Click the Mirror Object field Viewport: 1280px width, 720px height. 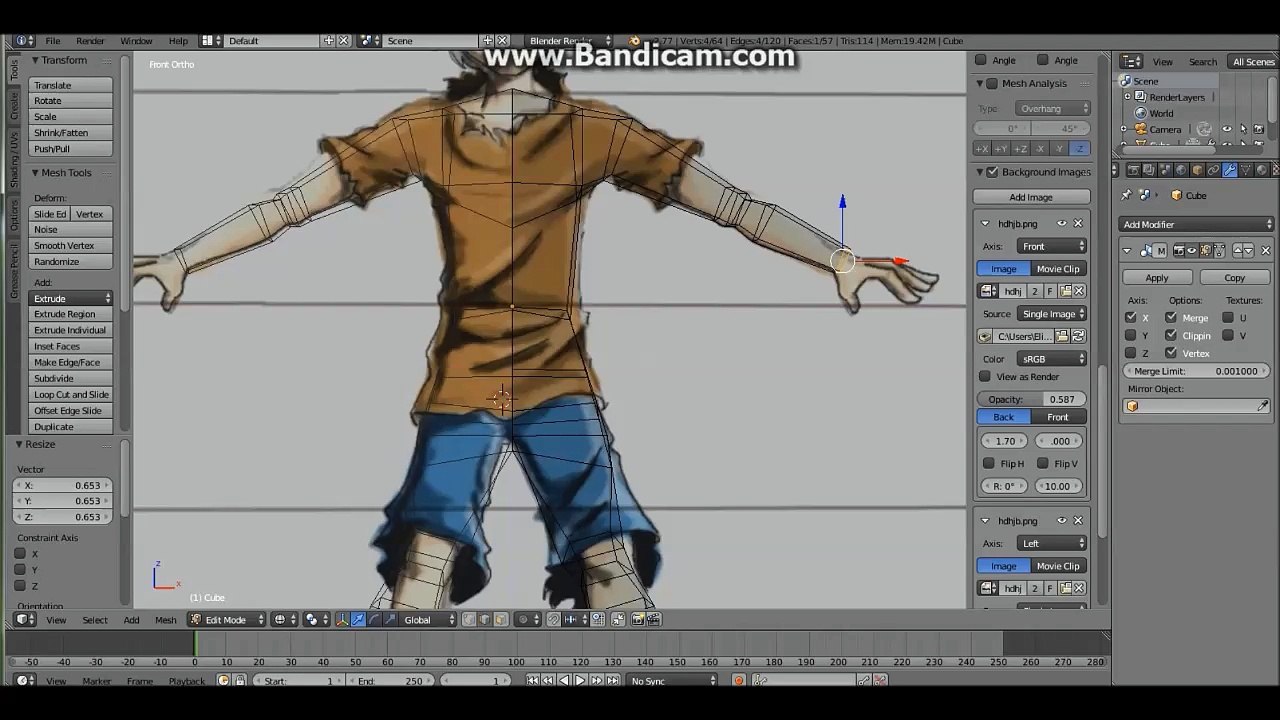pos(1197,406)
